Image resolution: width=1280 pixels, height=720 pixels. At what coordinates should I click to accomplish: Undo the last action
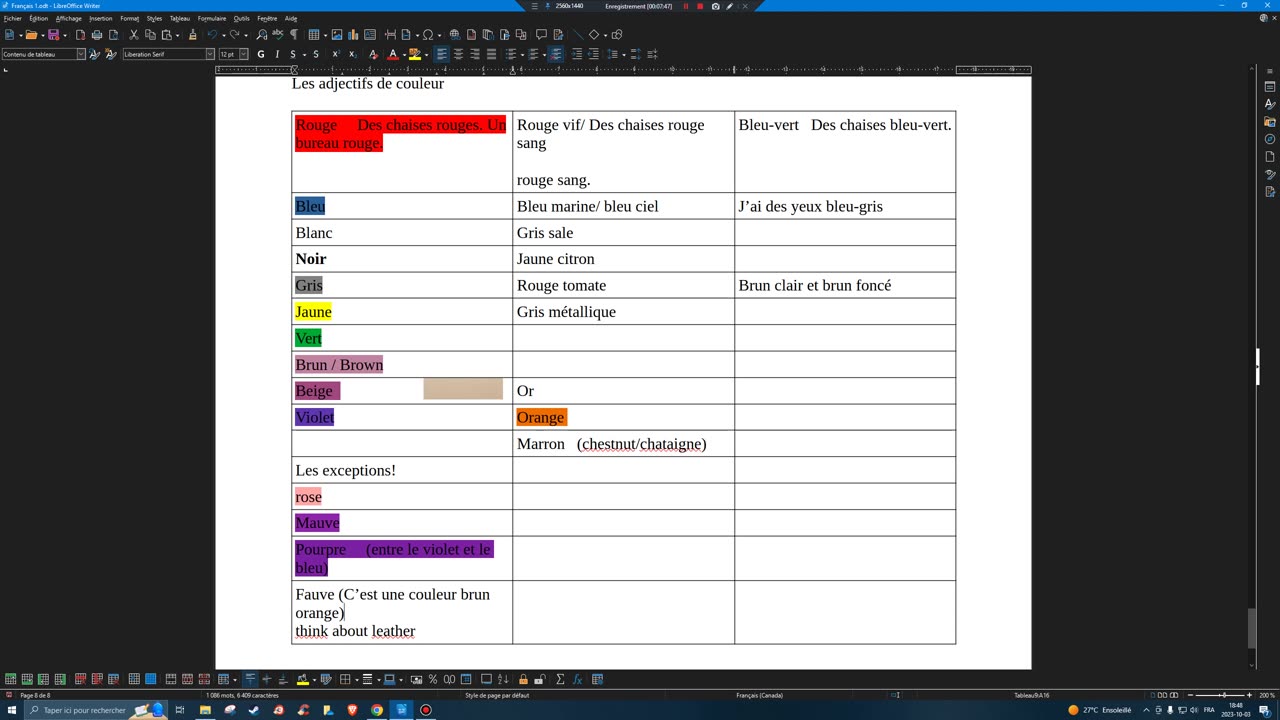[x=211, y=35]
